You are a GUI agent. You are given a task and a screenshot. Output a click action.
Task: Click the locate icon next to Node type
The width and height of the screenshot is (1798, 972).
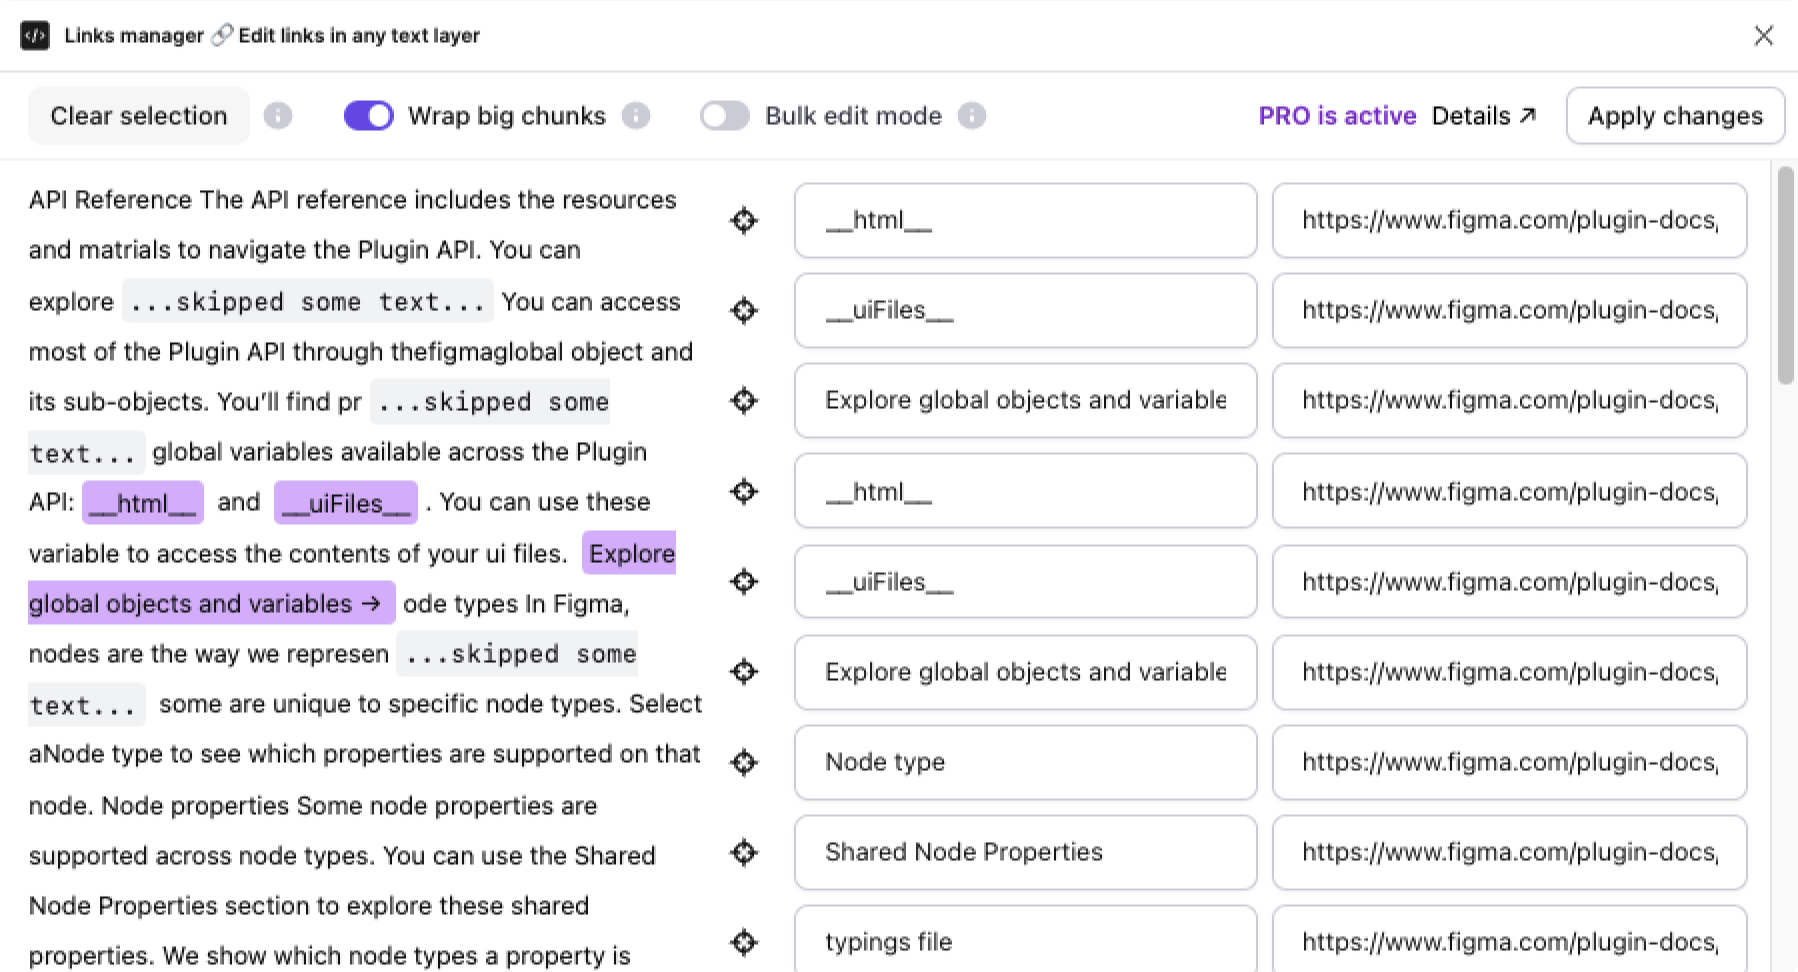click(x=743, y=762)
